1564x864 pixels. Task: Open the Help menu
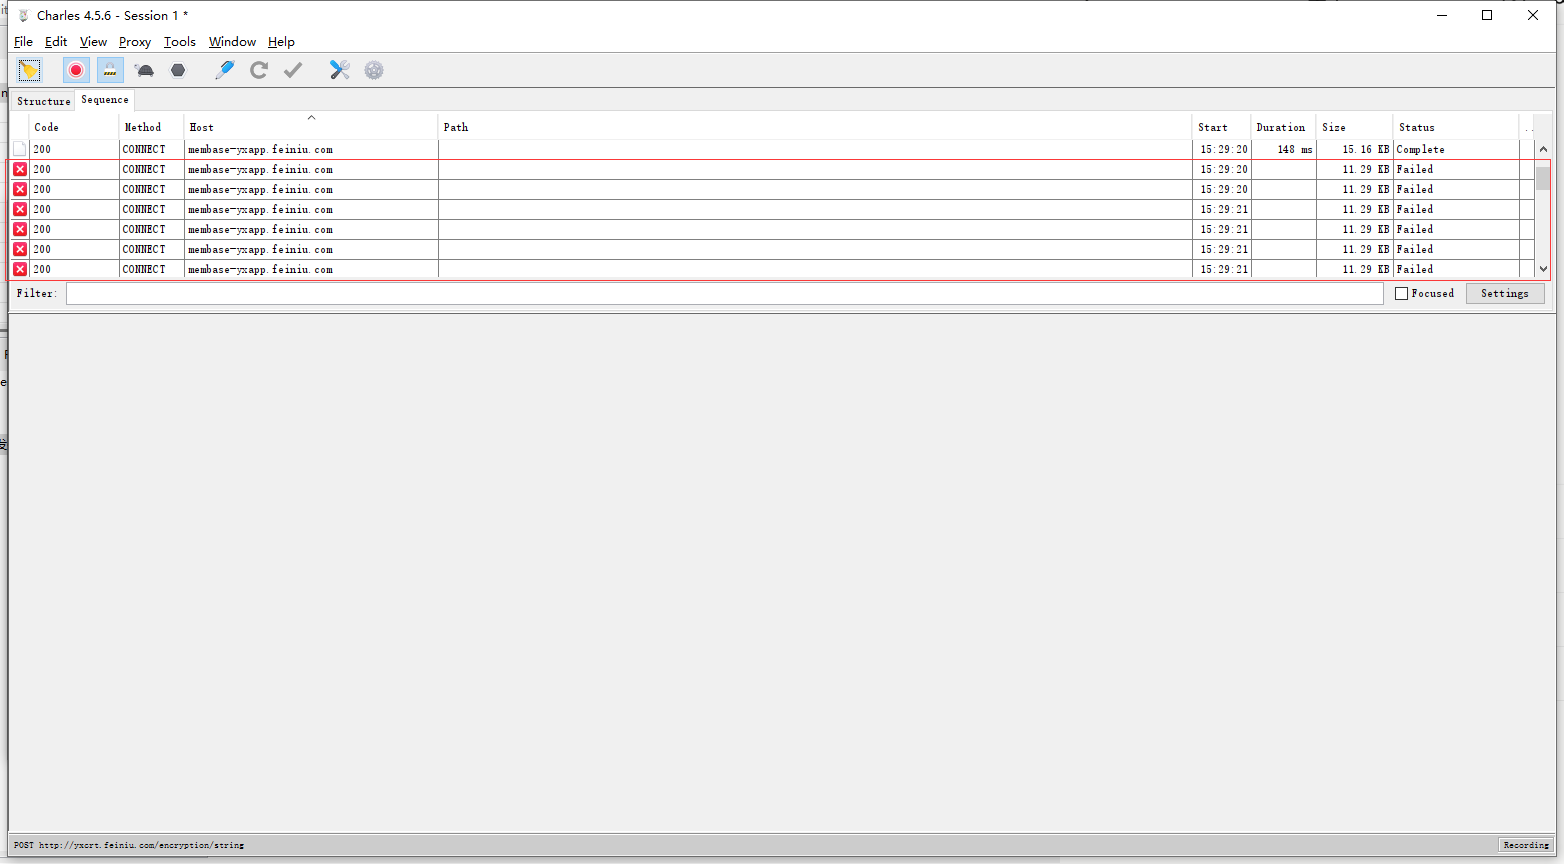(x=281, y=42)
